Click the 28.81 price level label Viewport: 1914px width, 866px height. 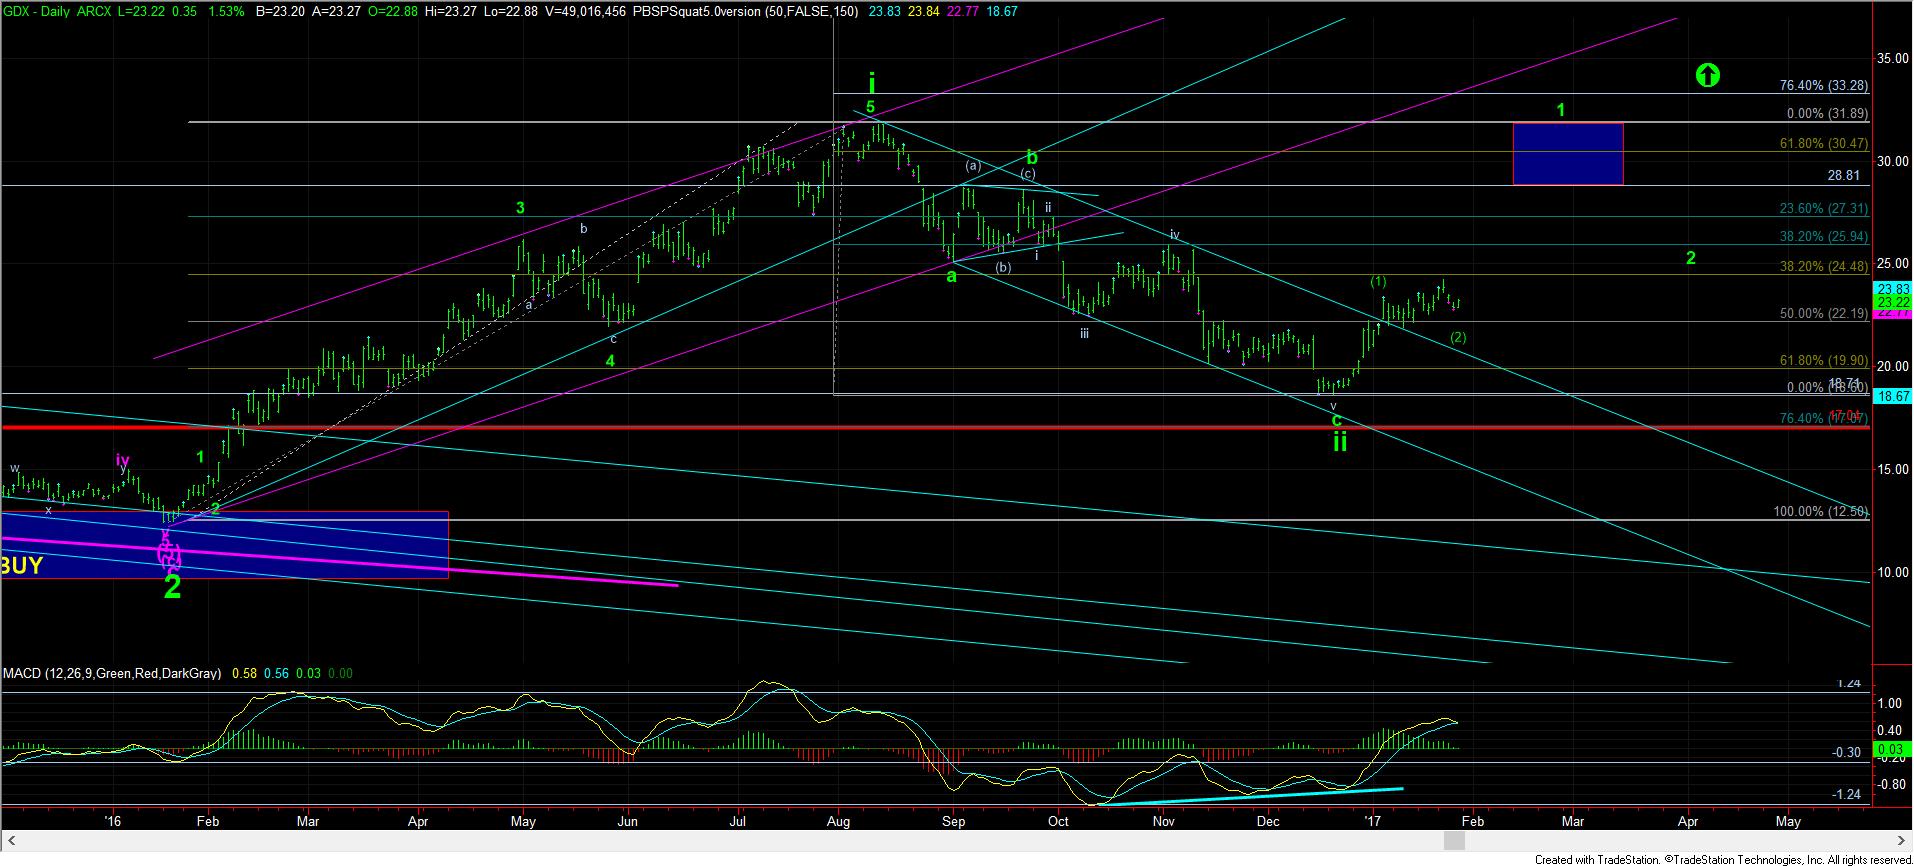(x=1843, y=175)
